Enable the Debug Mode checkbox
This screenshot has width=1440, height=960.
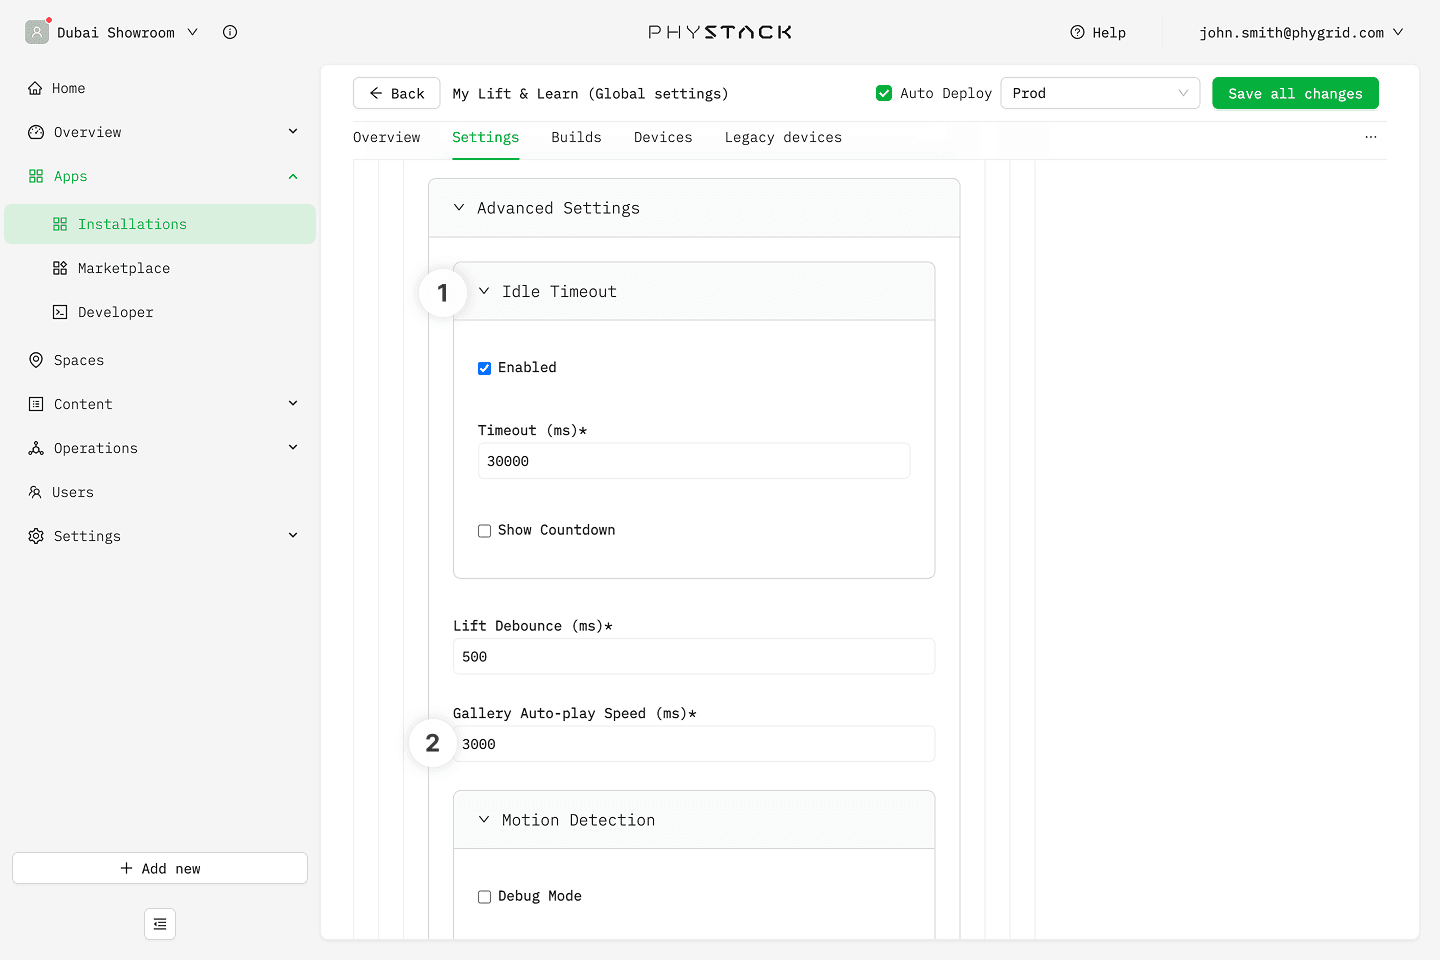pos(484,897)
